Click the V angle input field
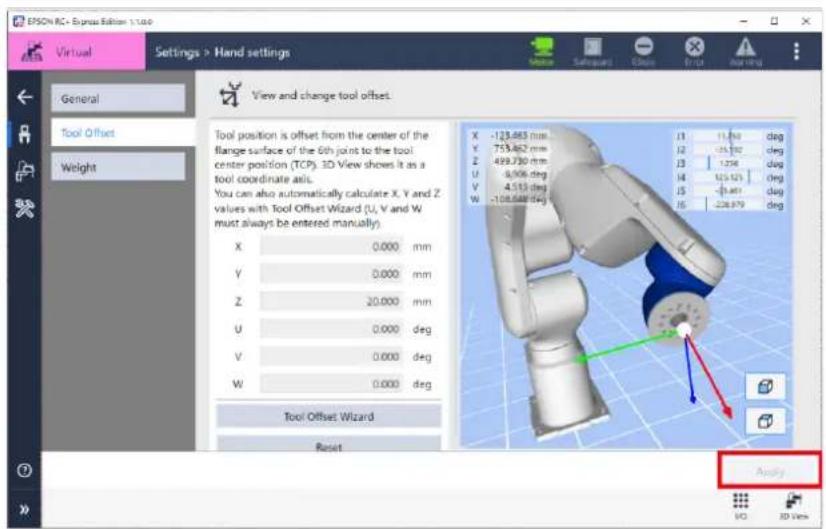This screenshot has width=826, height=529. [x=331, y=356]
